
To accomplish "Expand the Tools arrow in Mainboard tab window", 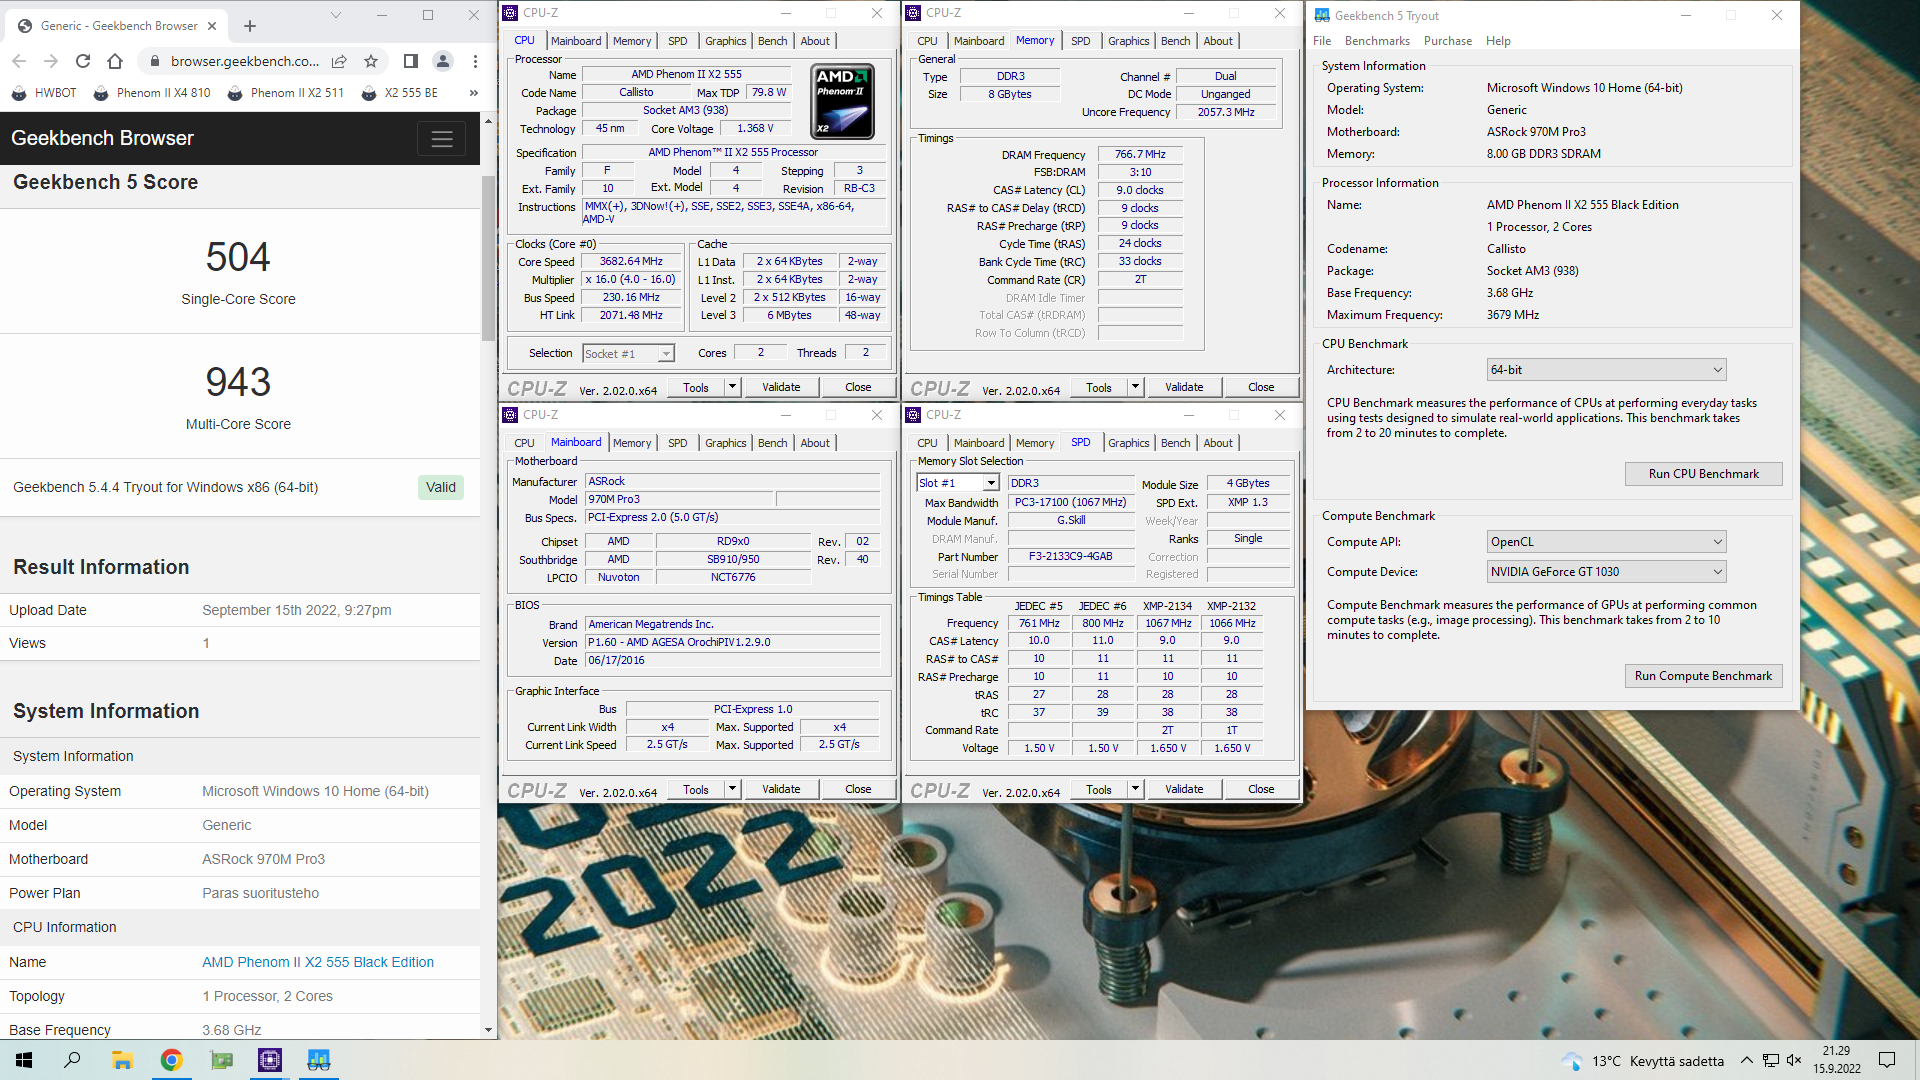I will pyautogui.click(x=732, y=789).
